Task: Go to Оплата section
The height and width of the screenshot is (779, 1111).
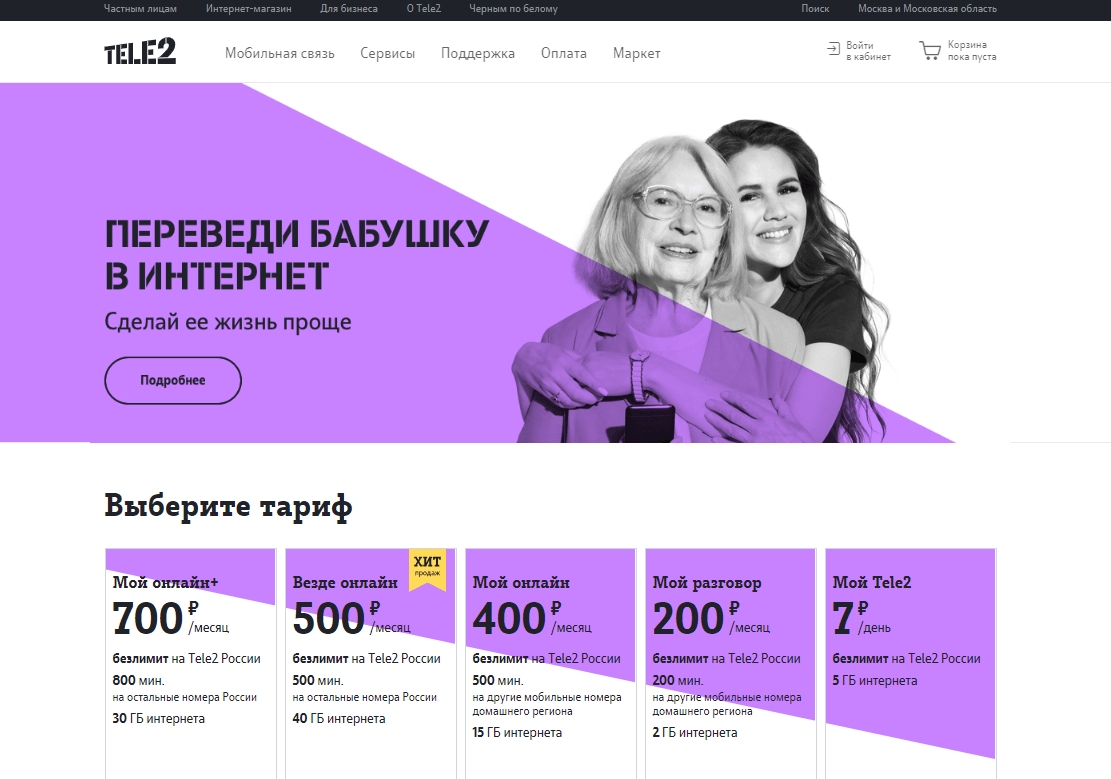Action: click(564, 53)
